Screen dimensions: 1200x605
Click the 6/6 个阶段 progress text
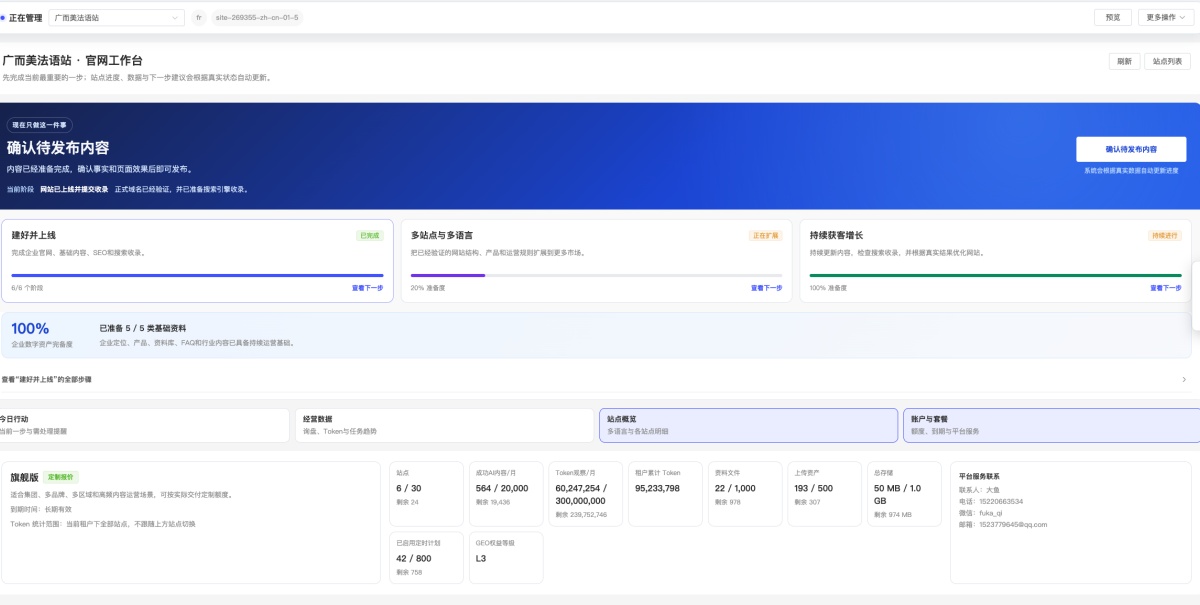coord(27,287)
